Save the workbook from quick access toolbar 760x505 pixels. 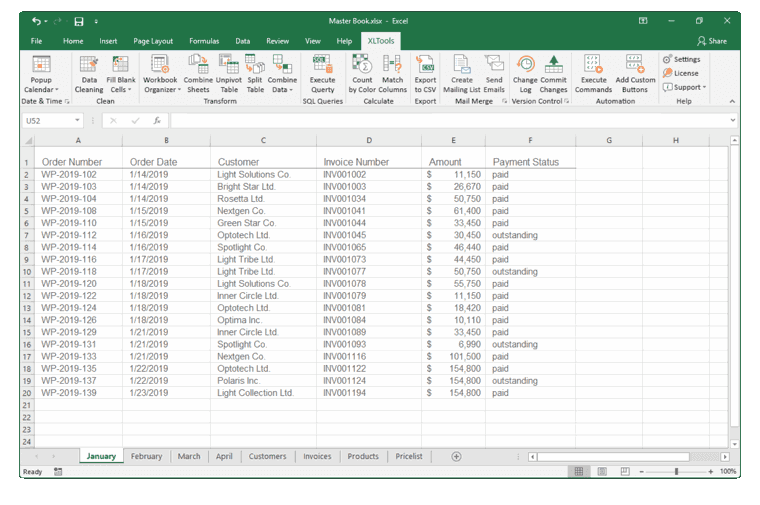[x=79, y=21]
